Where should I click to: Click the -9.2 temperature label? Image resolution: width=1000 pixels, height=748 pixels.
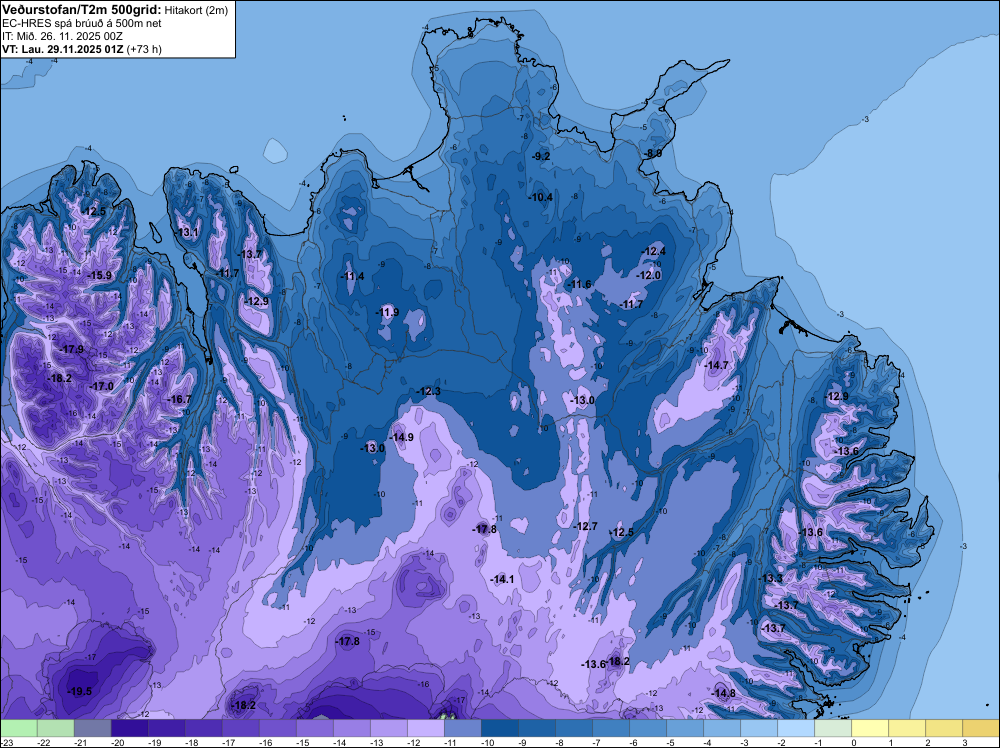coord(541,156)
